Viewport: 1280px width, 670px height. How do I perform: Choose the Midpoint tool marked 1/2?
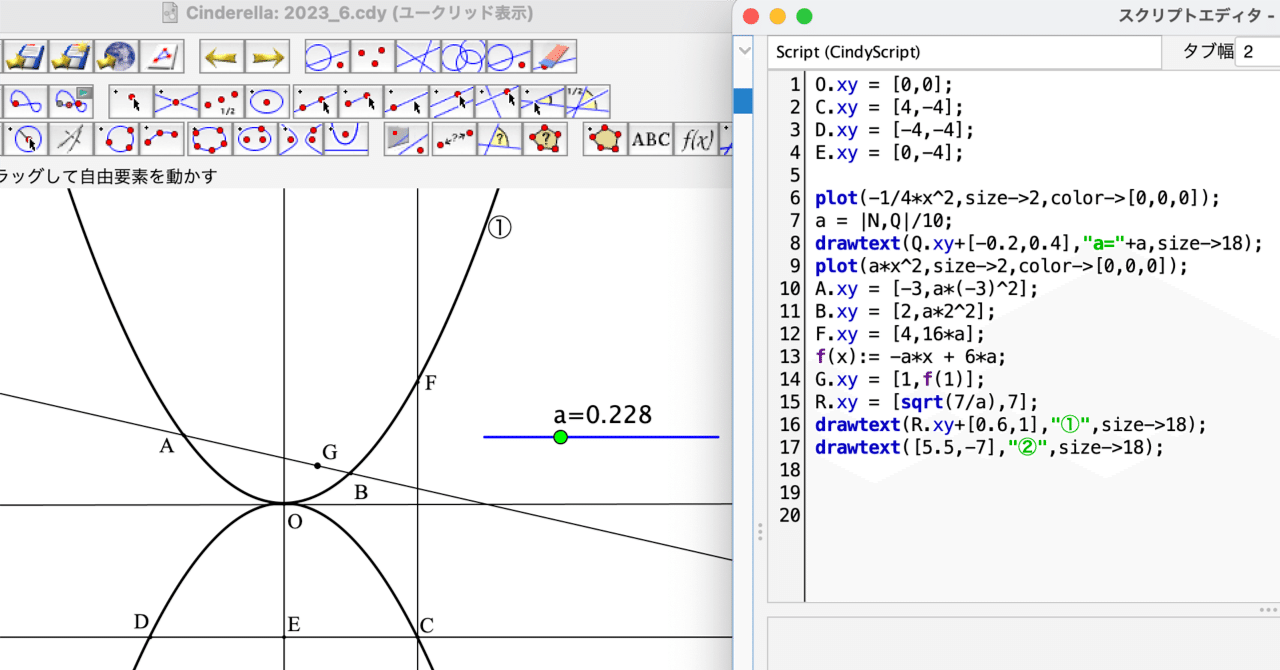222,101
